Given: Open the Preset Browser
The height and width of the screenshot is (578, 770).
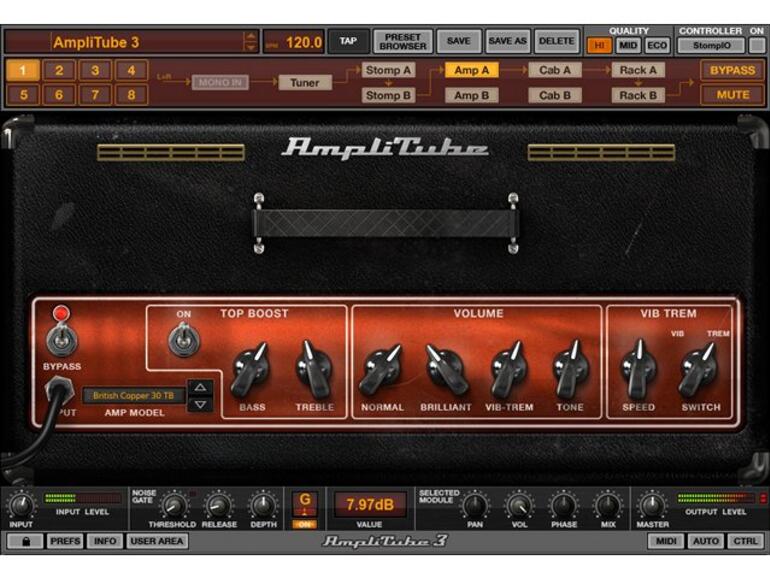Looking at the screenshot, I should click(403, 42).
